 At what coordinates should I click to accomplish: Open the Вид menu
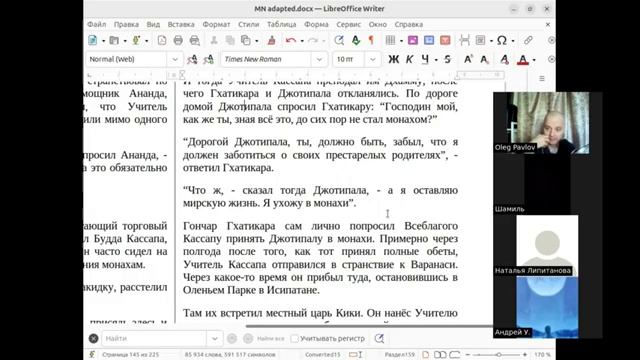pyautogui.click(x=153, y=24)
